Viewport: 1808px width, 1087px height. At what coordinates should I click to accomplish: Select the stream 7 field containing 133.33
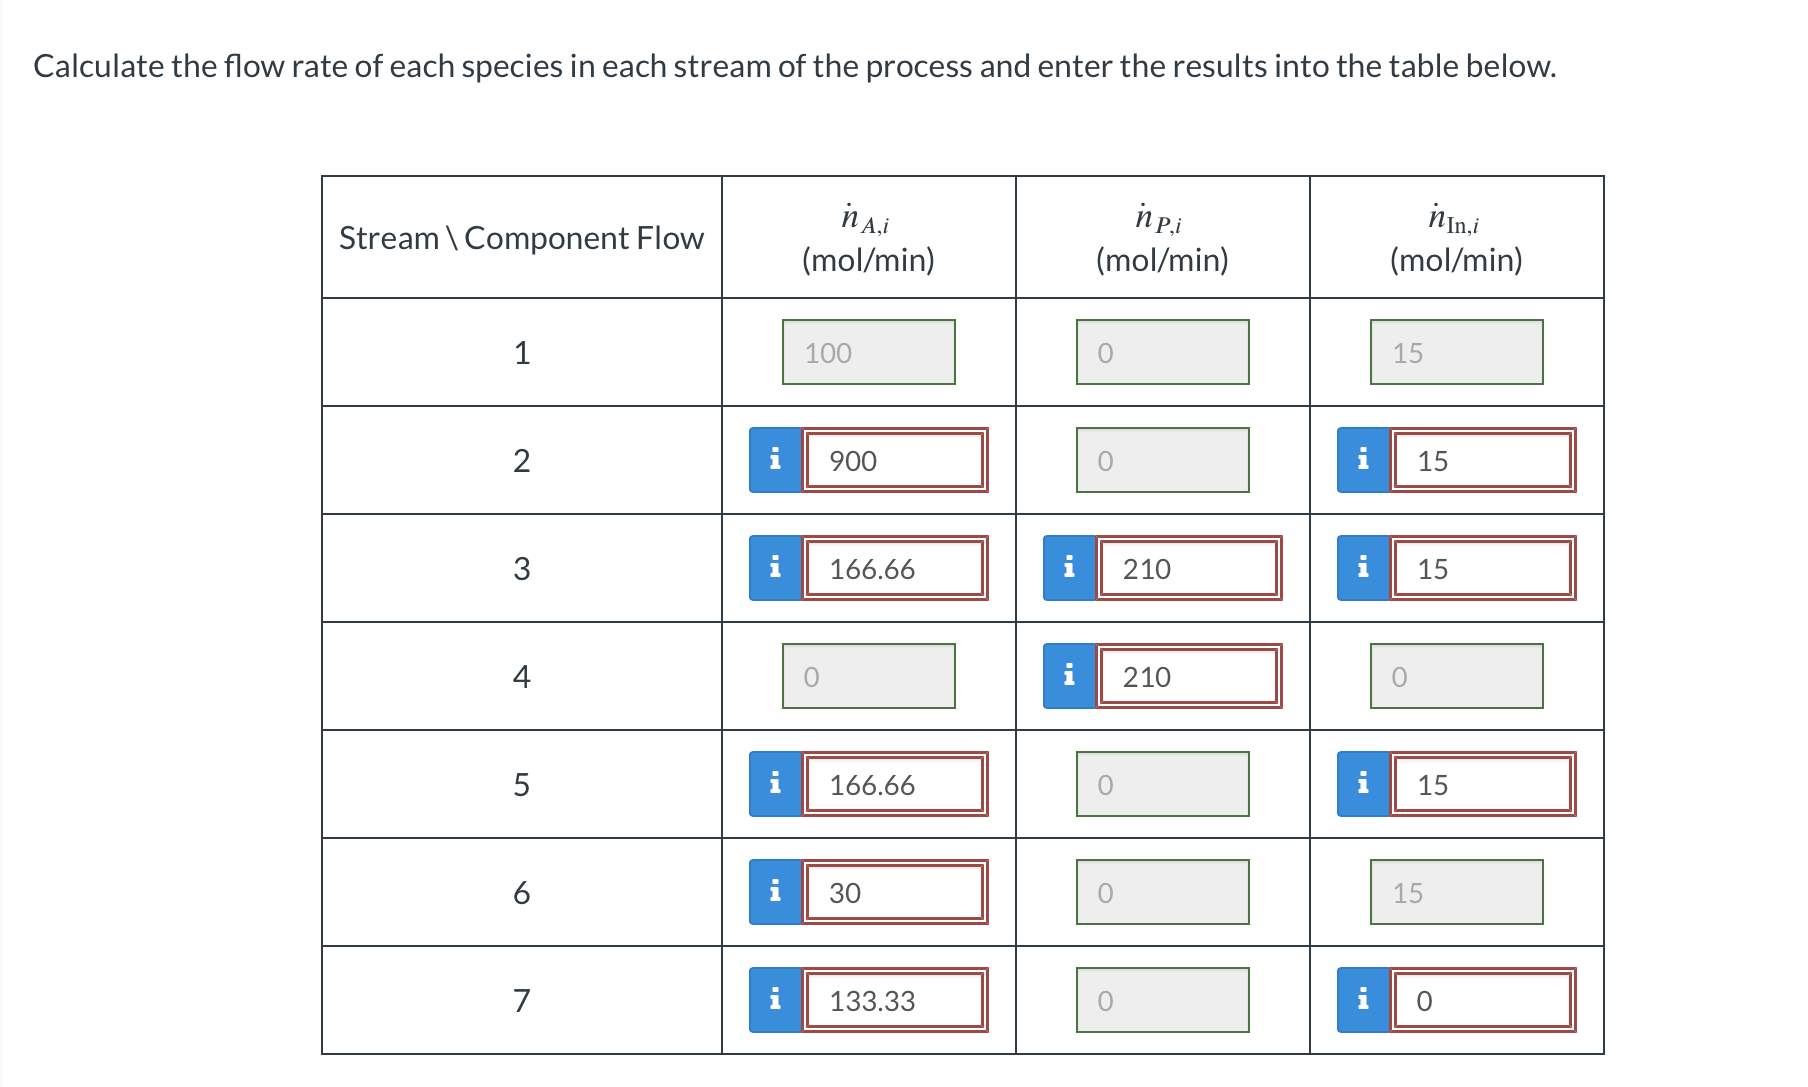pos(895,1000)
